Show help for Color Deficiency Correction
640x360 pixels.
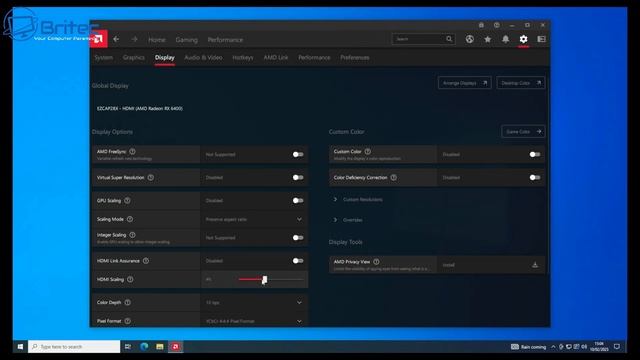393,178
